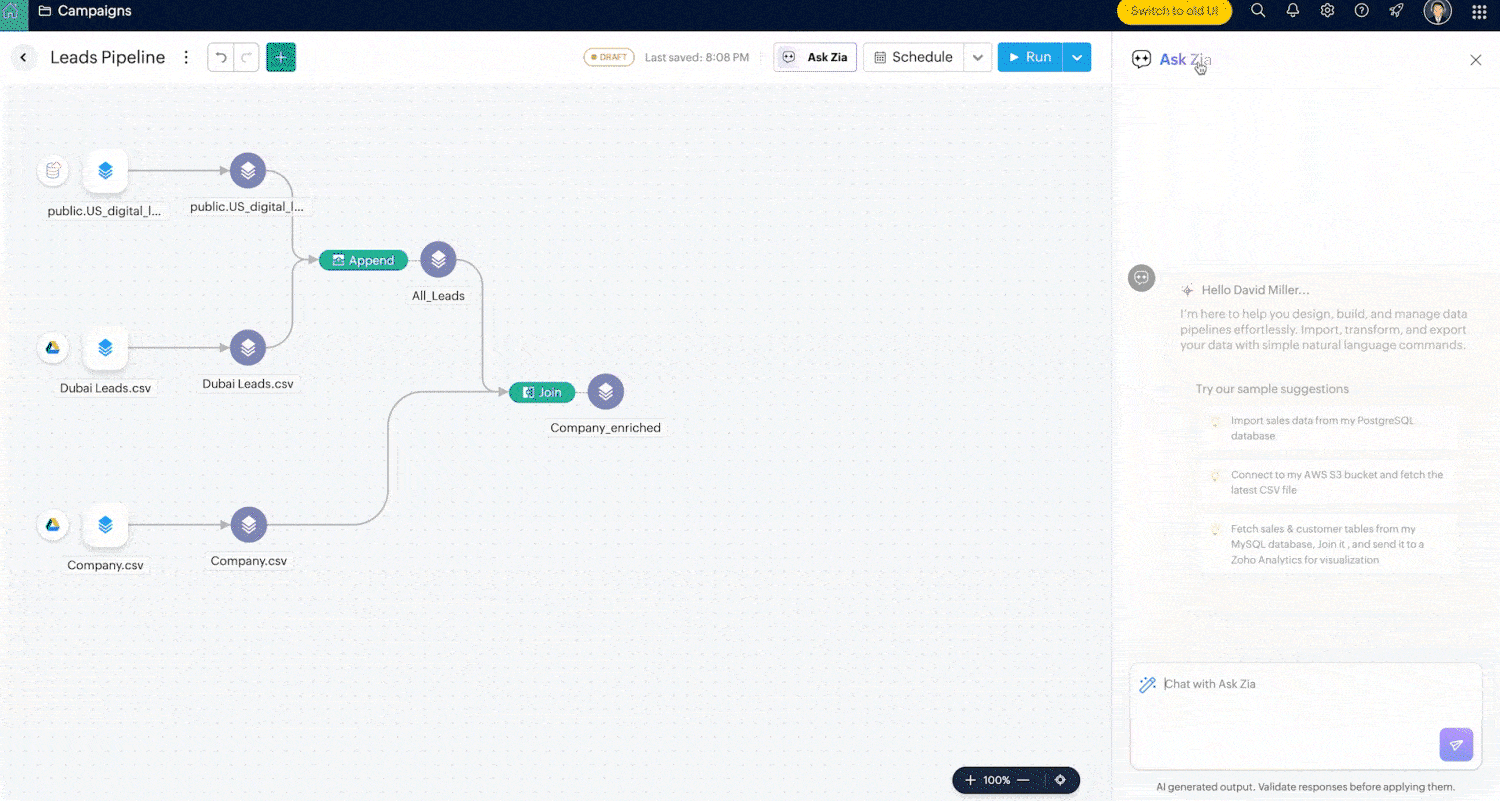1500x801 pixels.
Task: Zoom in with the plus control
Action: pyautogui.click(x=970, y=780)
